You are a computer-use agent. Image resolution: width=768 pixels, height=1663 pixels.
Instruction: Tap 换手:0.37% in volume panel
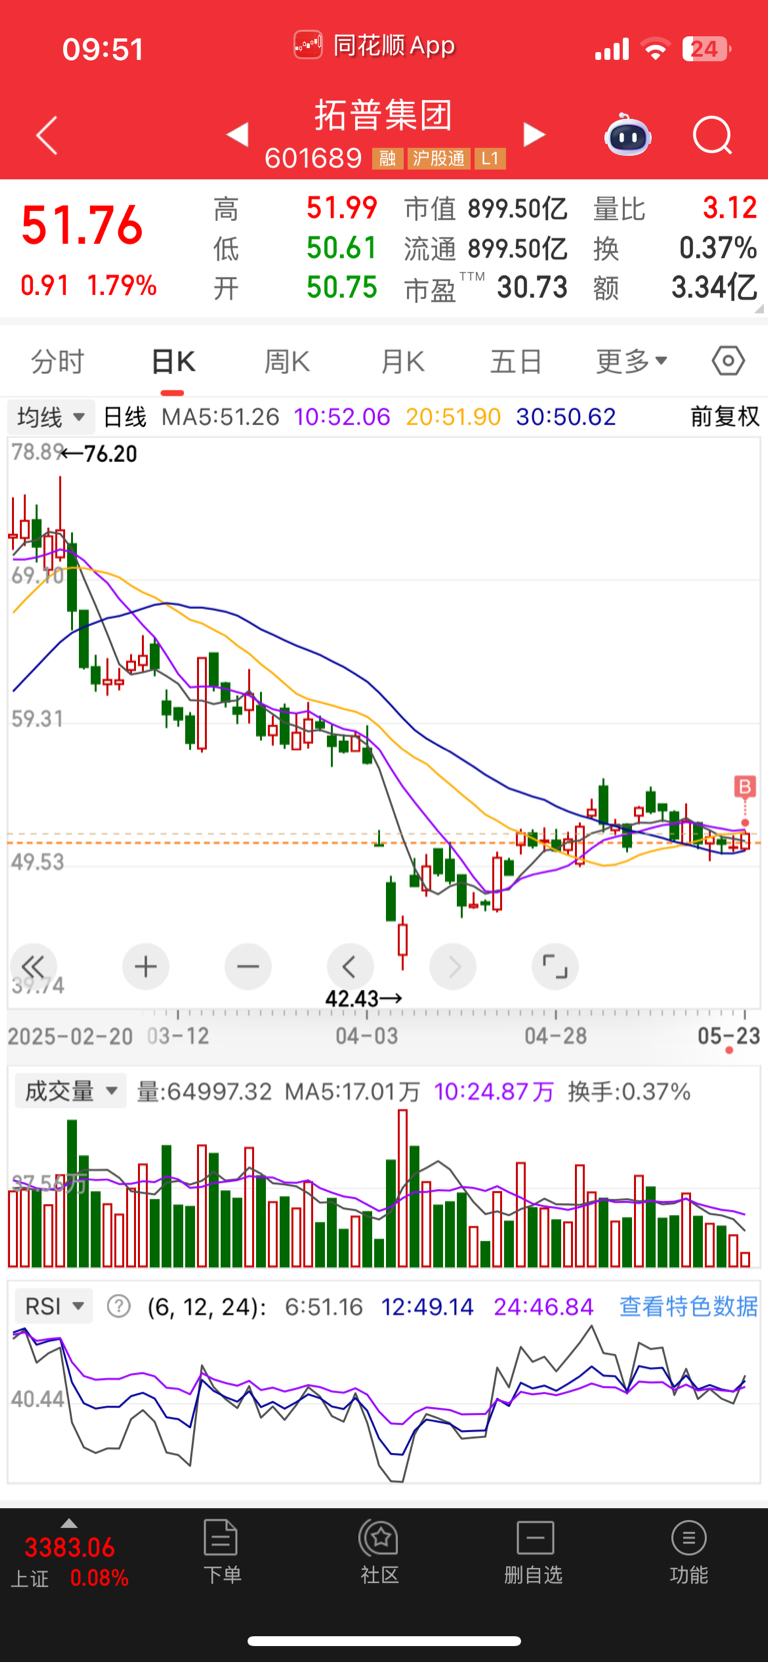pyautogui.click(x=629, y=1091)
